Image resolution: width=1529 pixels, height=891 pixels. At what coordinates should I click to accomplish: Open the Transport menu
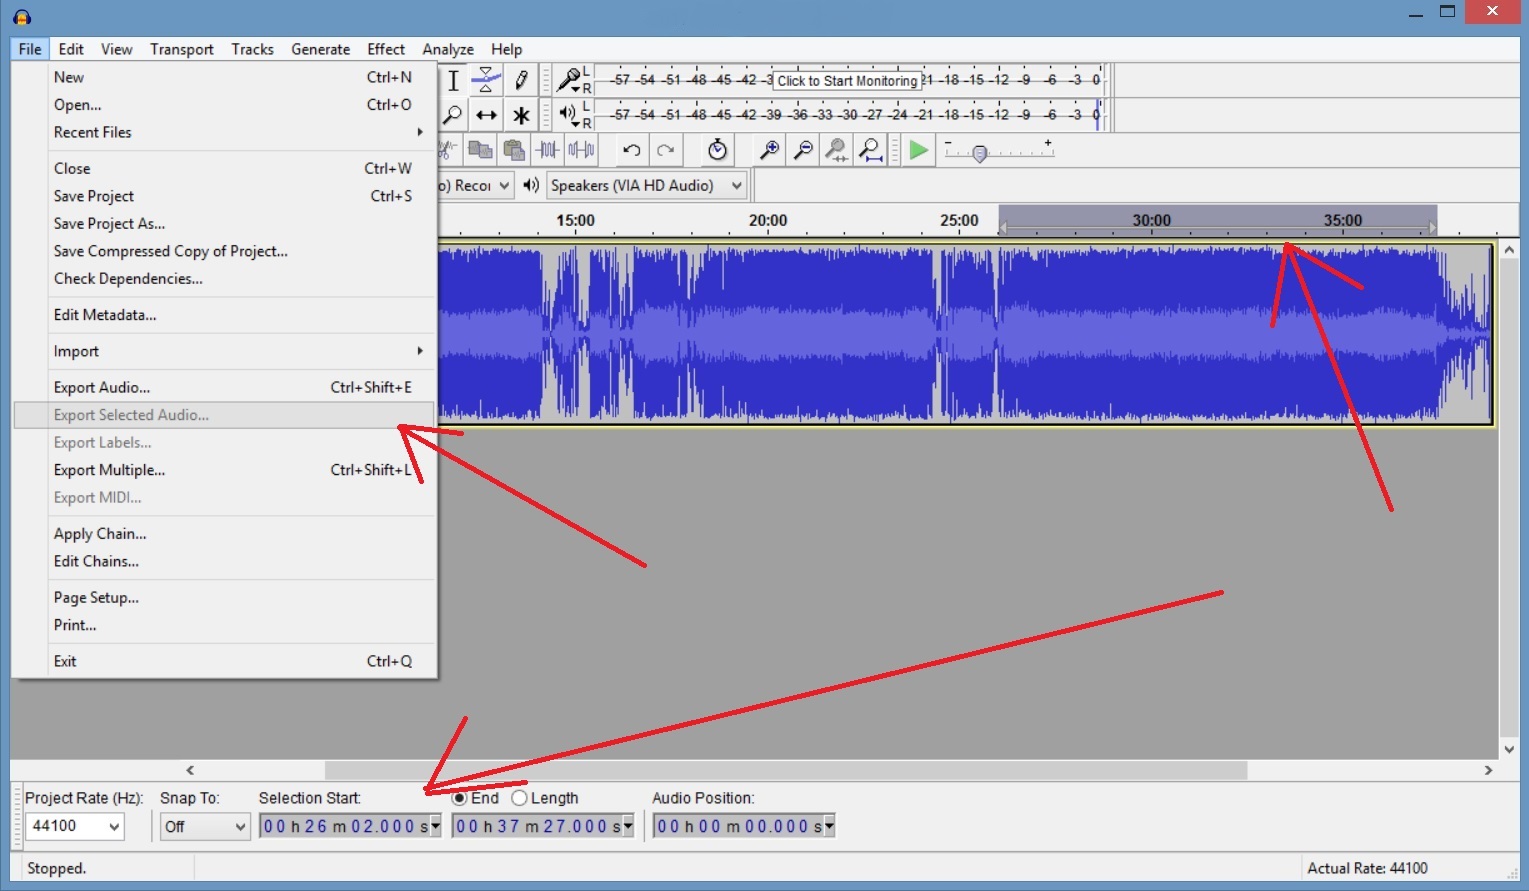(x=182, y=49)
